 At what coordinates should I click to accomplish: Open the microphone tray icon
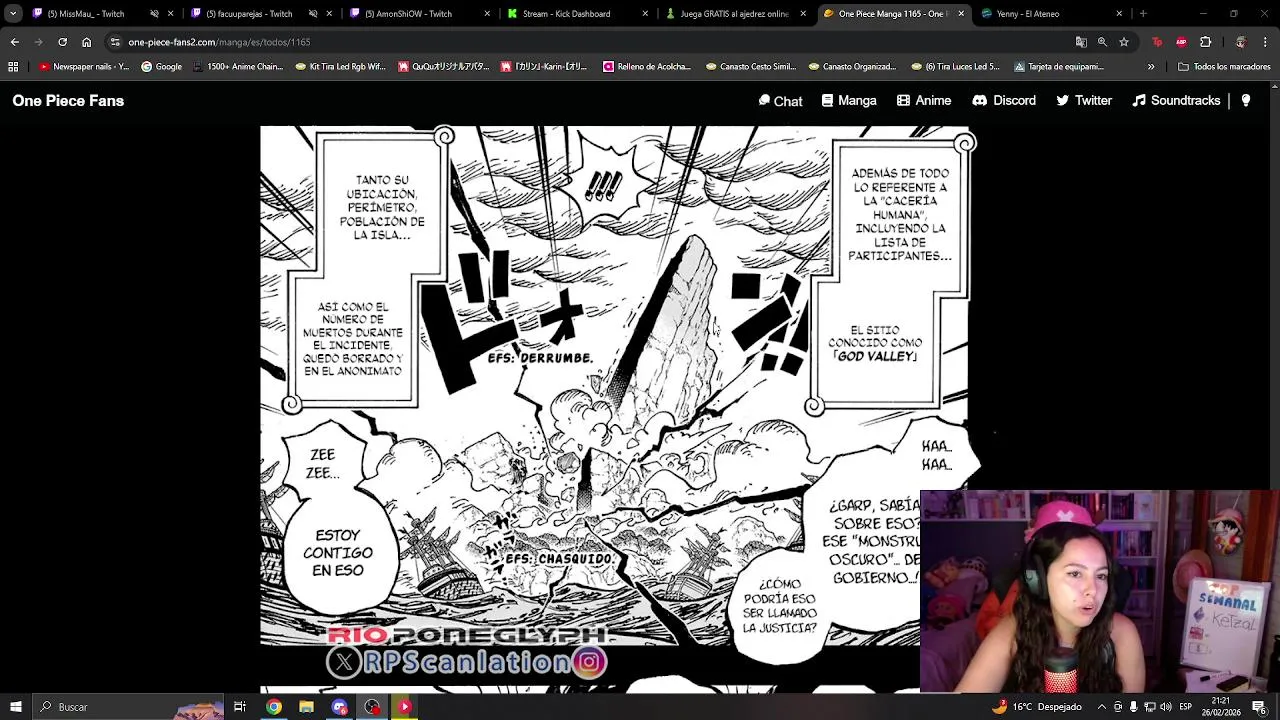(1134, 707)
